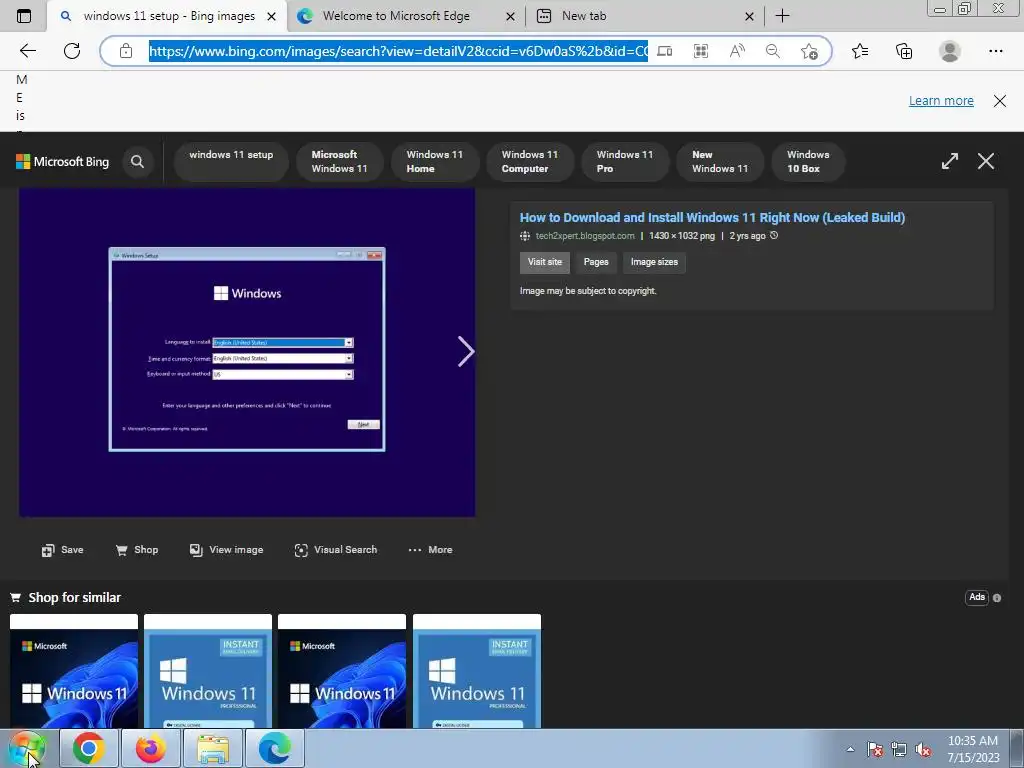
Task: Click the Visit site button
Action: point(545,262)
